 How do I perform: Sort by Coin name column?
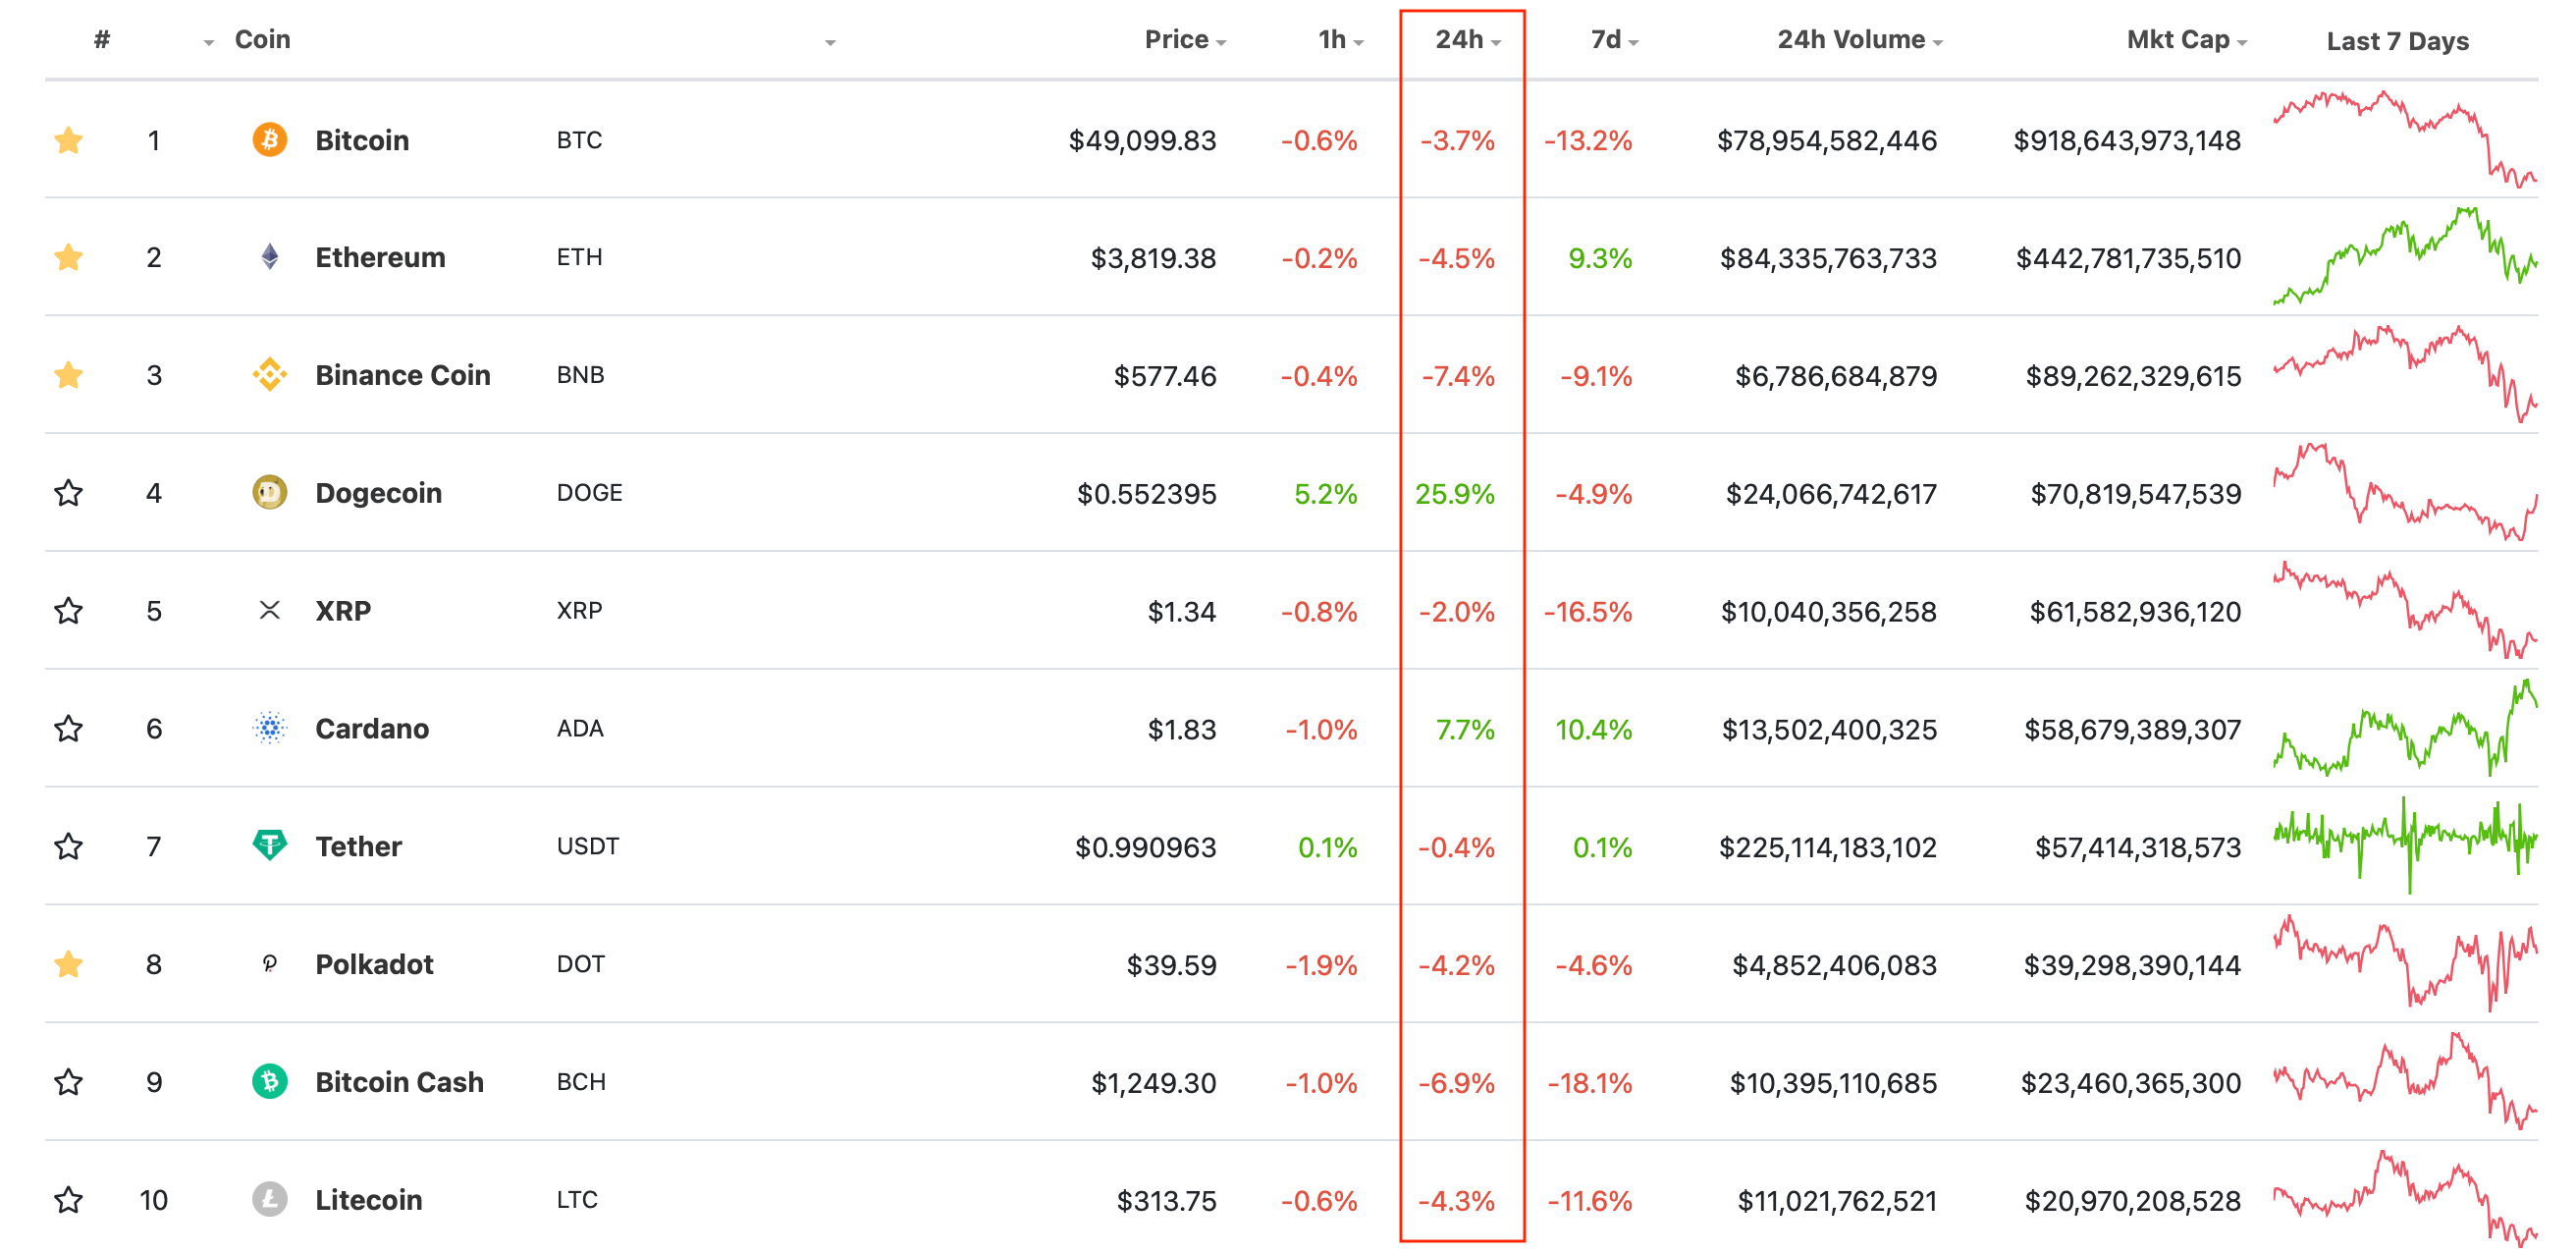tap(262, 39)
